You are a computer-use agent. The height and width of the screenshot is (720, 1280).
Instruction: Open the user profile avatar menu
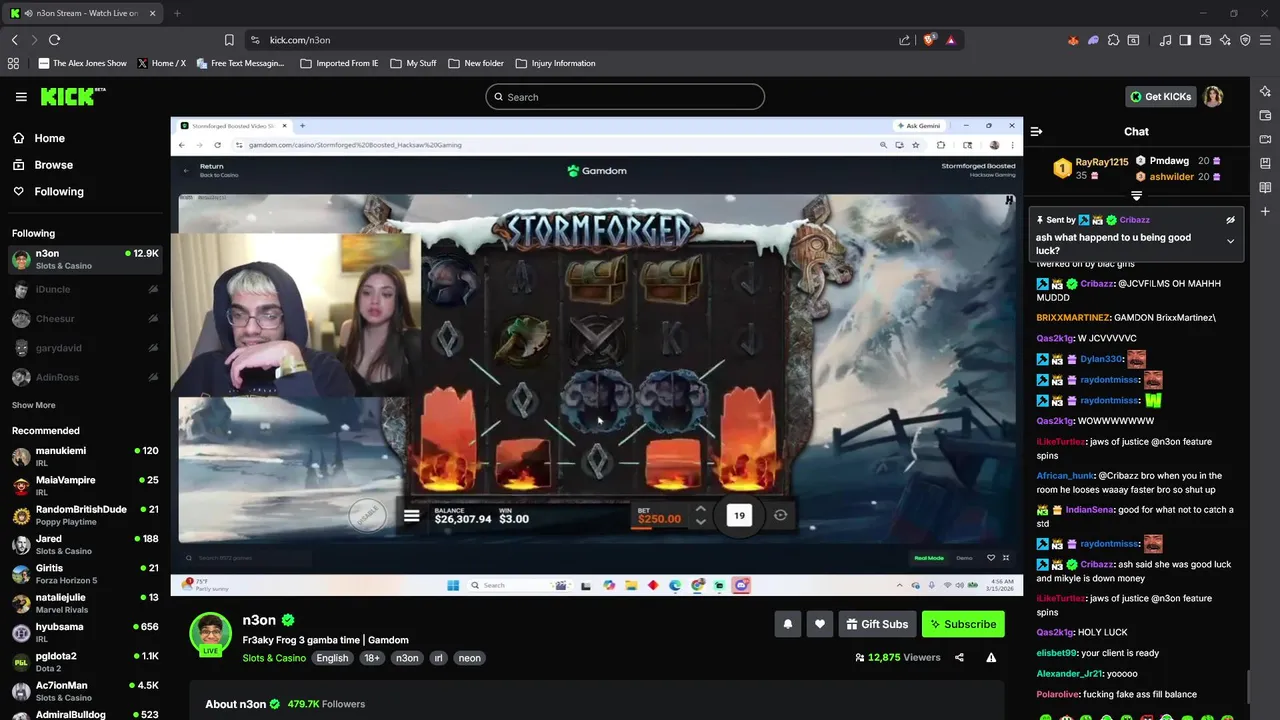pyautogui.click(x=1213, y=96)
